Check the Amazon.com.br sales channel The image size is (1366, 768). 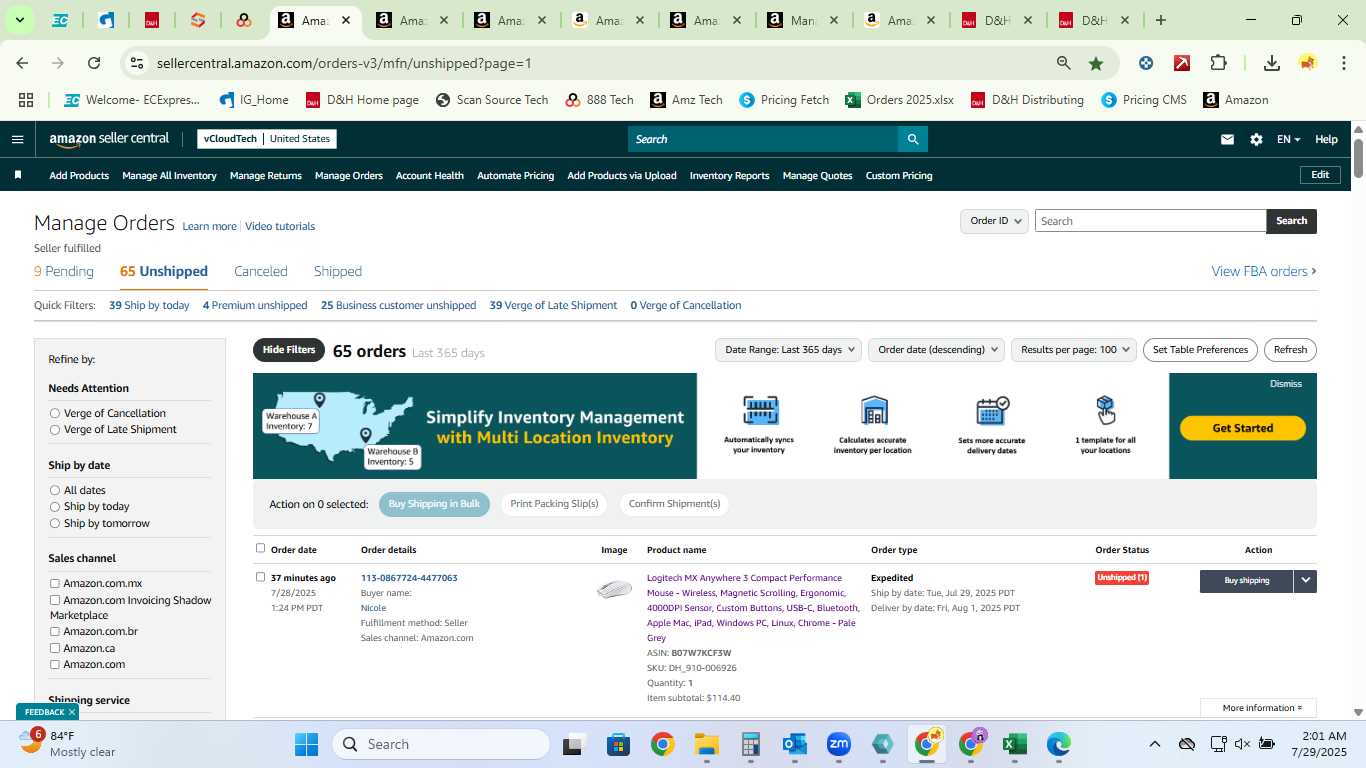tap(55, 632)
